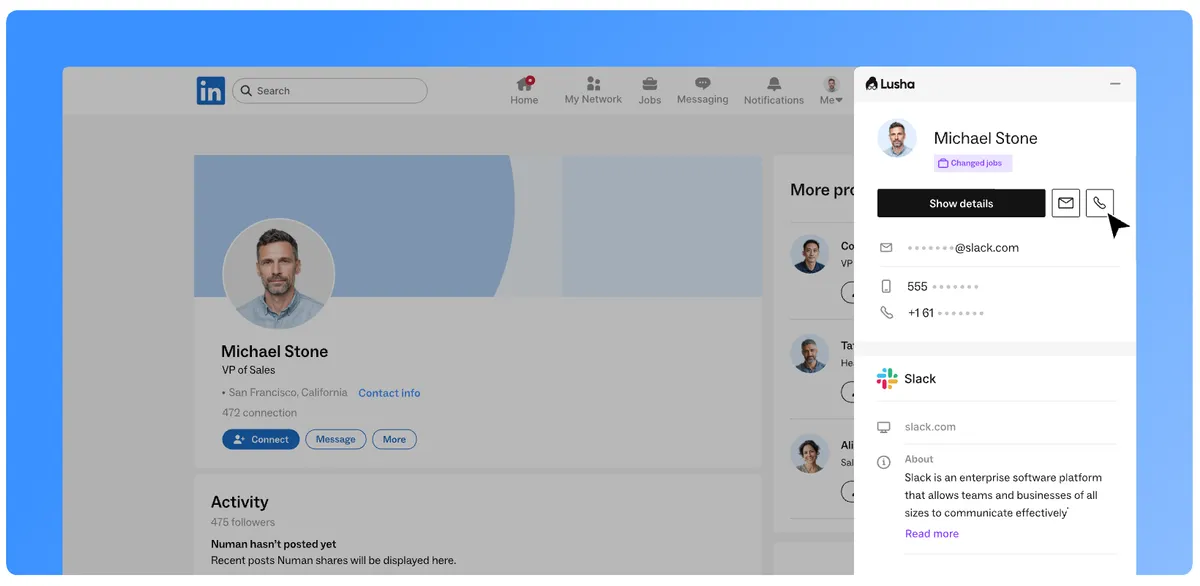Click Michael Stone name on LinkedIn profile
The image size is (1200, 586).
click(275, 352)
